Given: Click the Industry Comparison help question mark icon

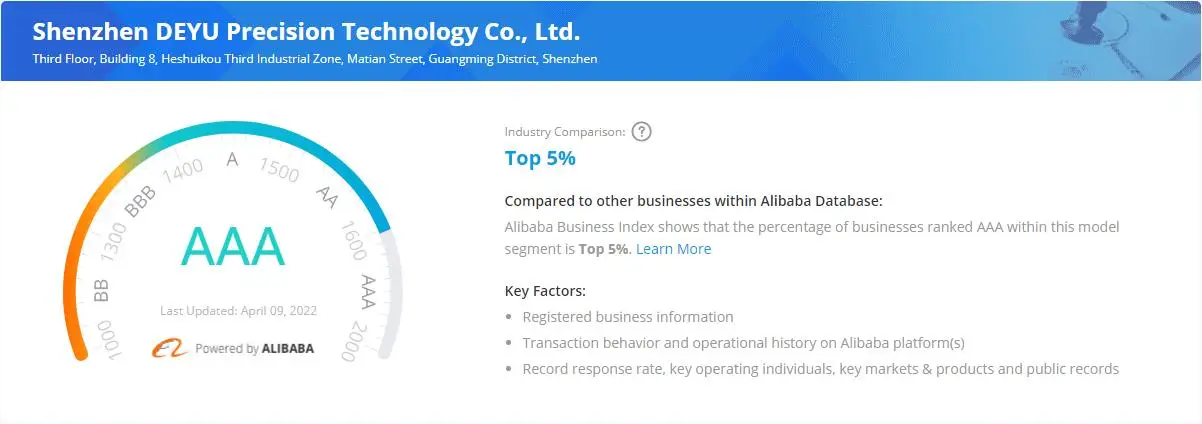Looking at the screenshot, I should click(x=642, y=132).
